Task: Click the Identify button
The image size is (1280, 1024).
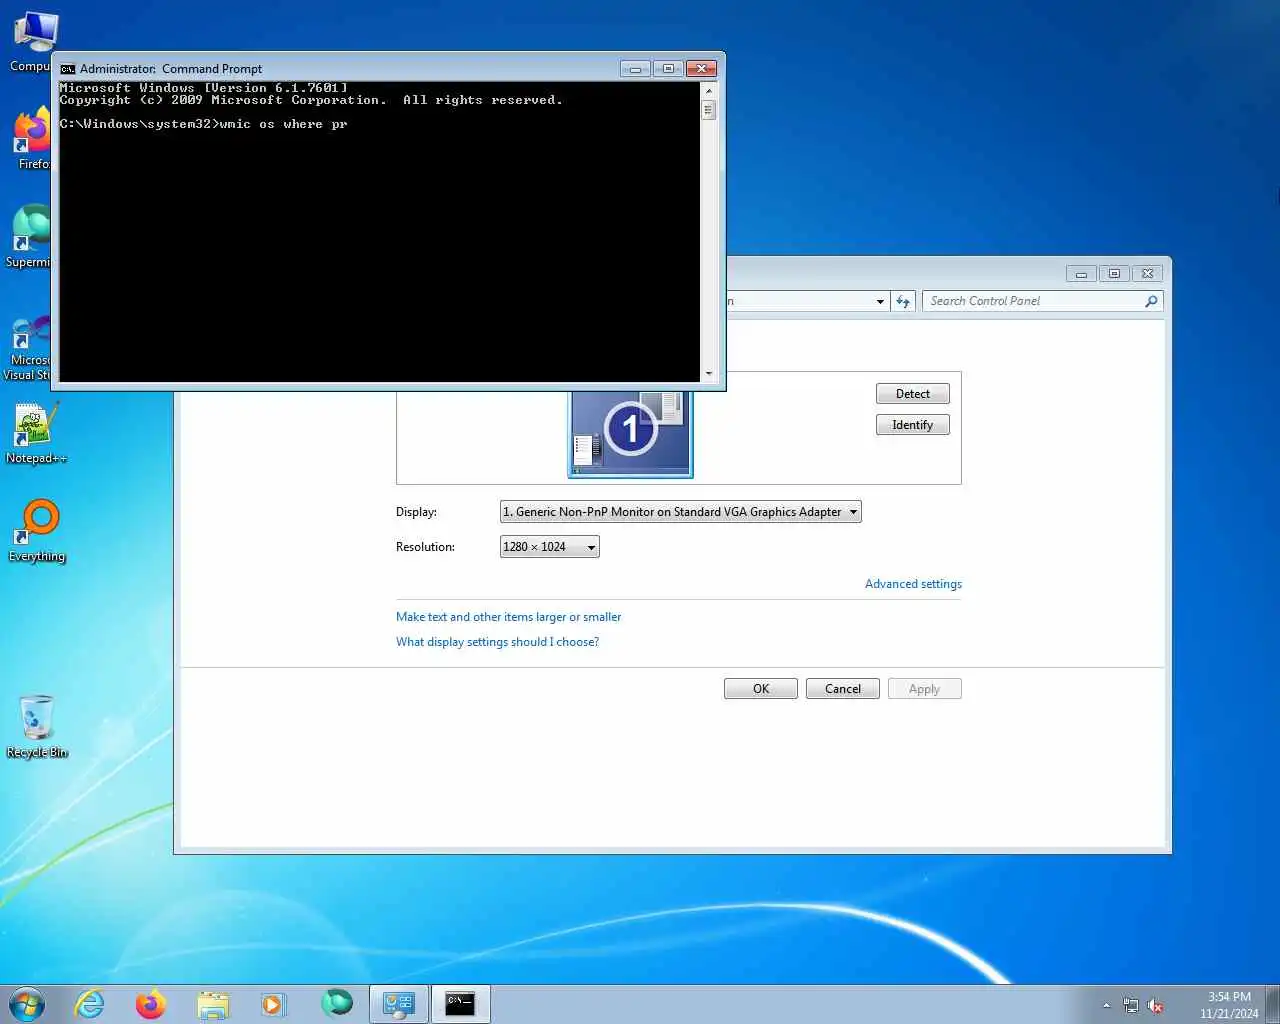Action: pyautogui.click(x=913, y=425)
